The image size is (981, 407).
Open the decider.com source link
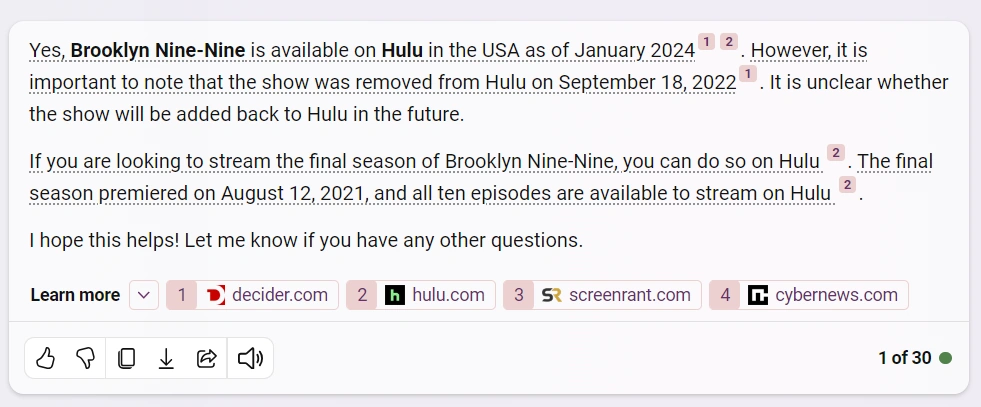(279, 295)
